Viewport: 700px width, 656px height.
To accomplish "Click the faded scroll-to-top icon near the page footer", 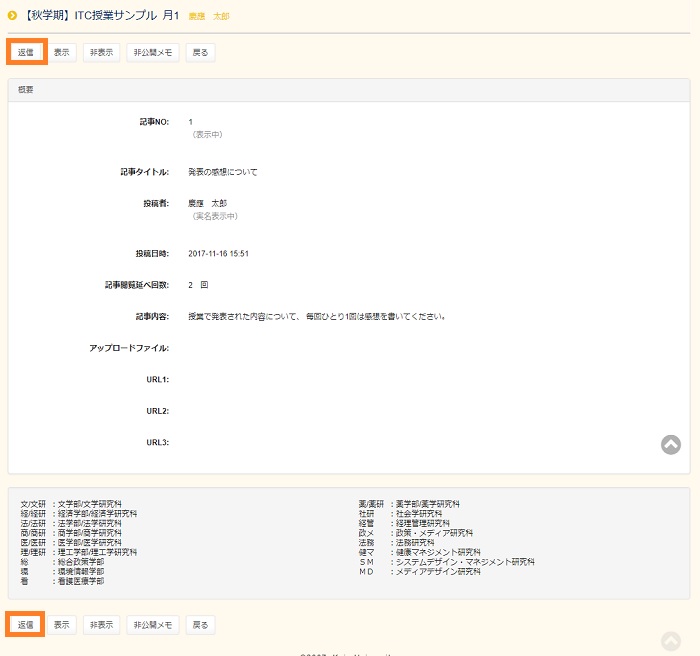I will tap(671, 641).
